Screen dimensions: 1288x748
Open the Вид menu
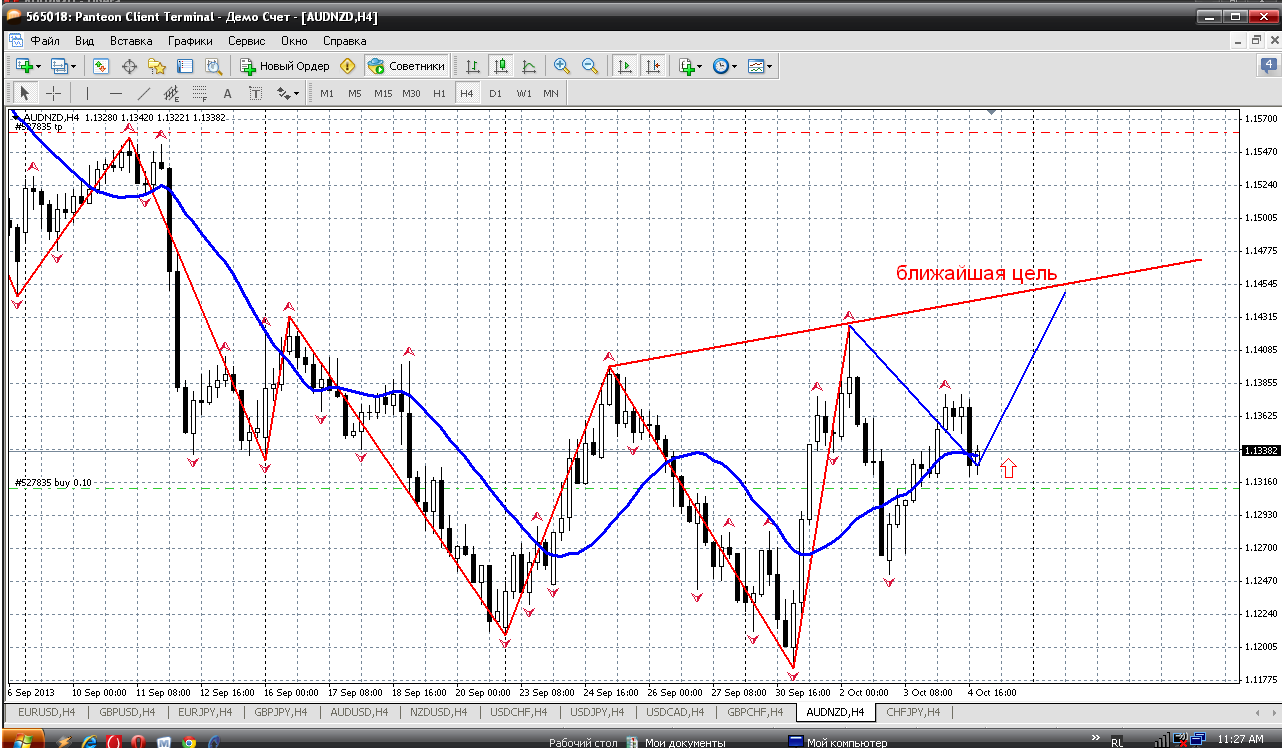coord(84,41)
